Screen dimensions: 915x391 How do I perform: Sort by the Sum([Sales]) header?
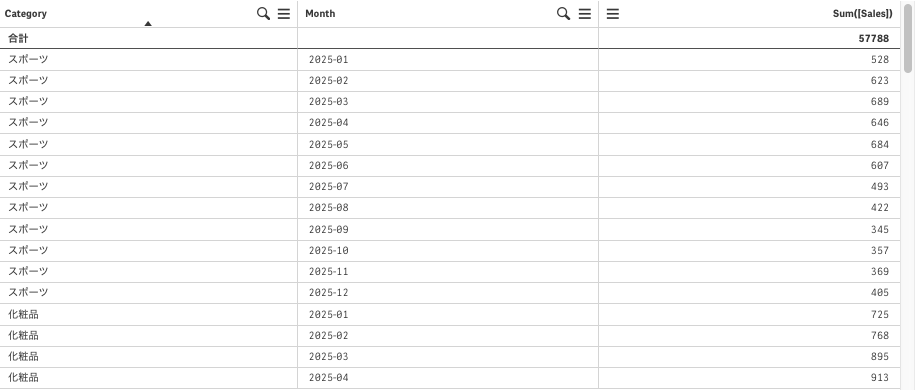[862, 13]
